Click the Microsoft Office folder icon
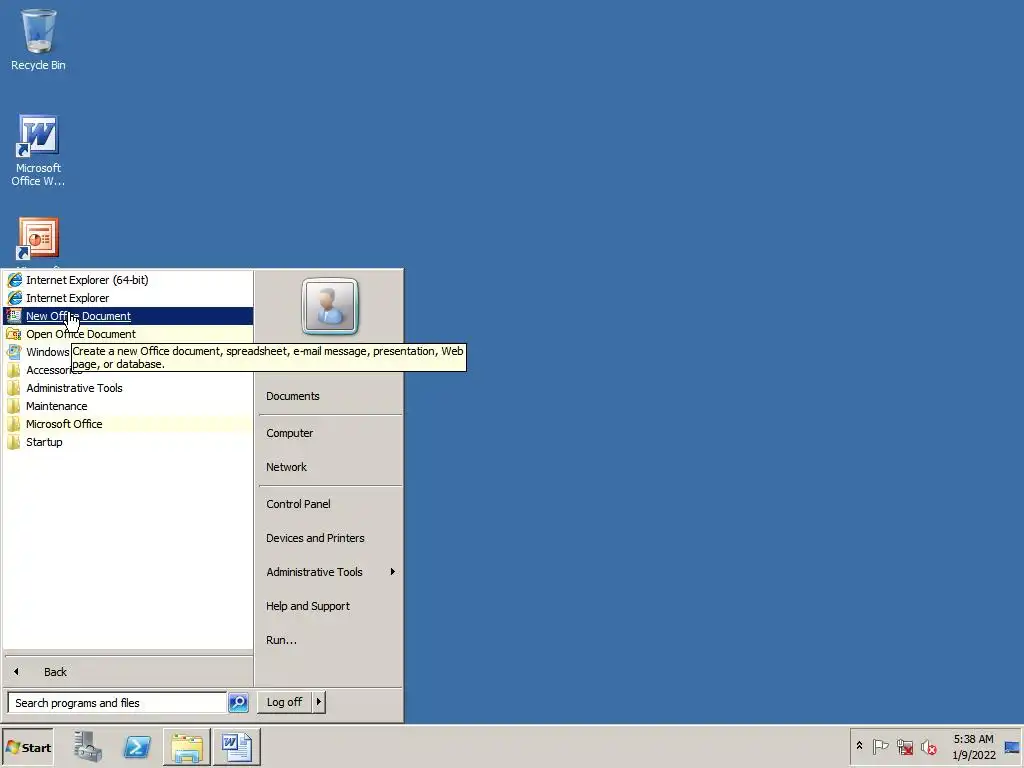Image resolution: width=1024 pixels, height=768 pixels. pyautogui.click(x=14, y=424)
